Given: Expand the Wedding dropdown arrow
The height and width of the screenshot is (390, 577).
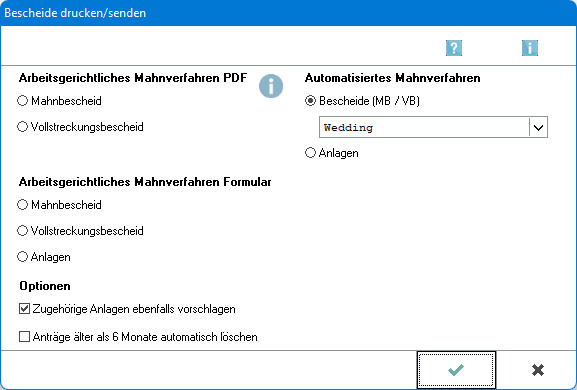Looking at the screenshot, I should [x=538, y=127].
